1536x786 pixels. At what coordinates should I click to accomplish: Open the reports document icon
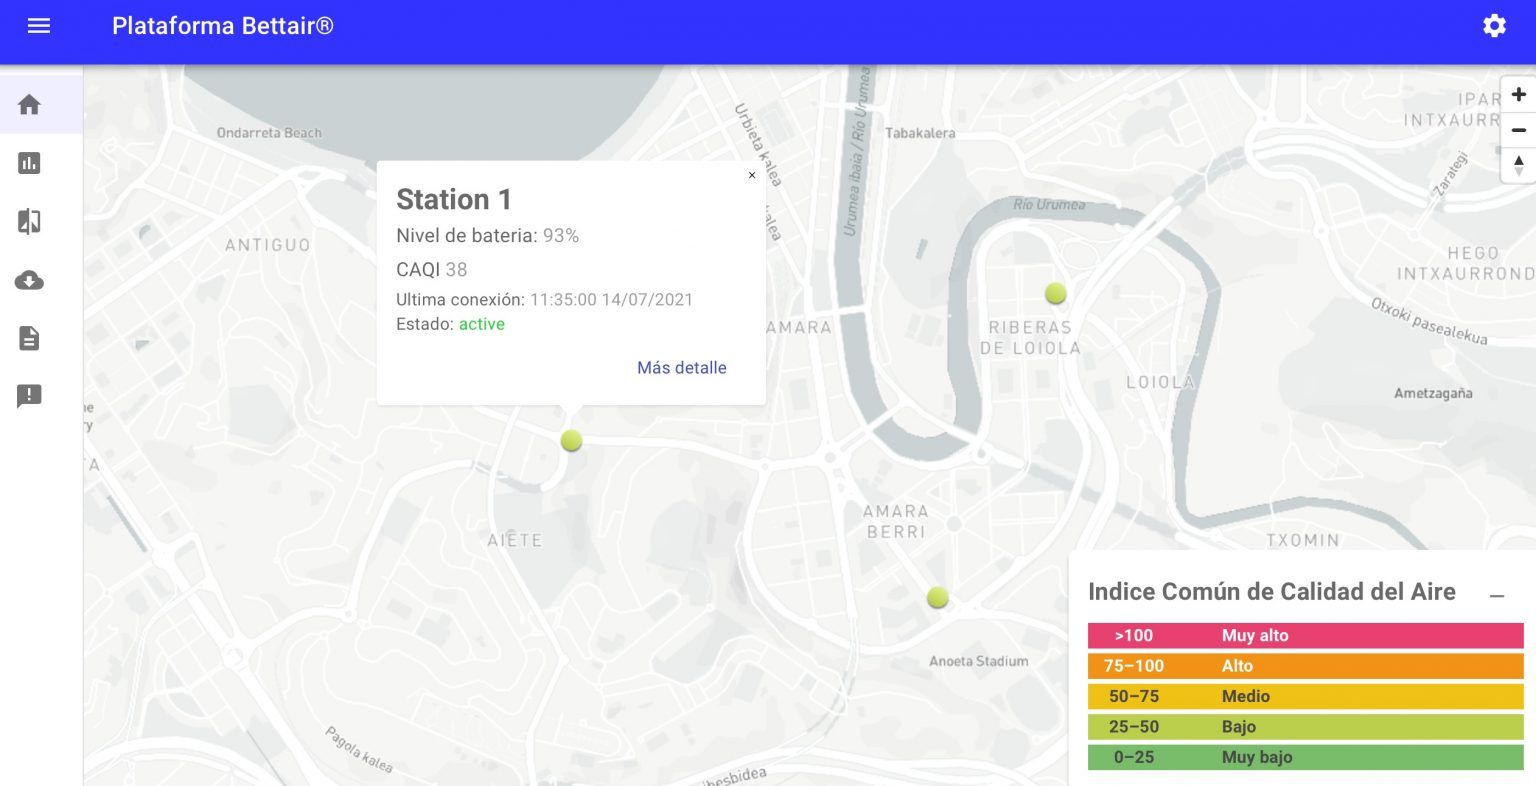[29, 338]
